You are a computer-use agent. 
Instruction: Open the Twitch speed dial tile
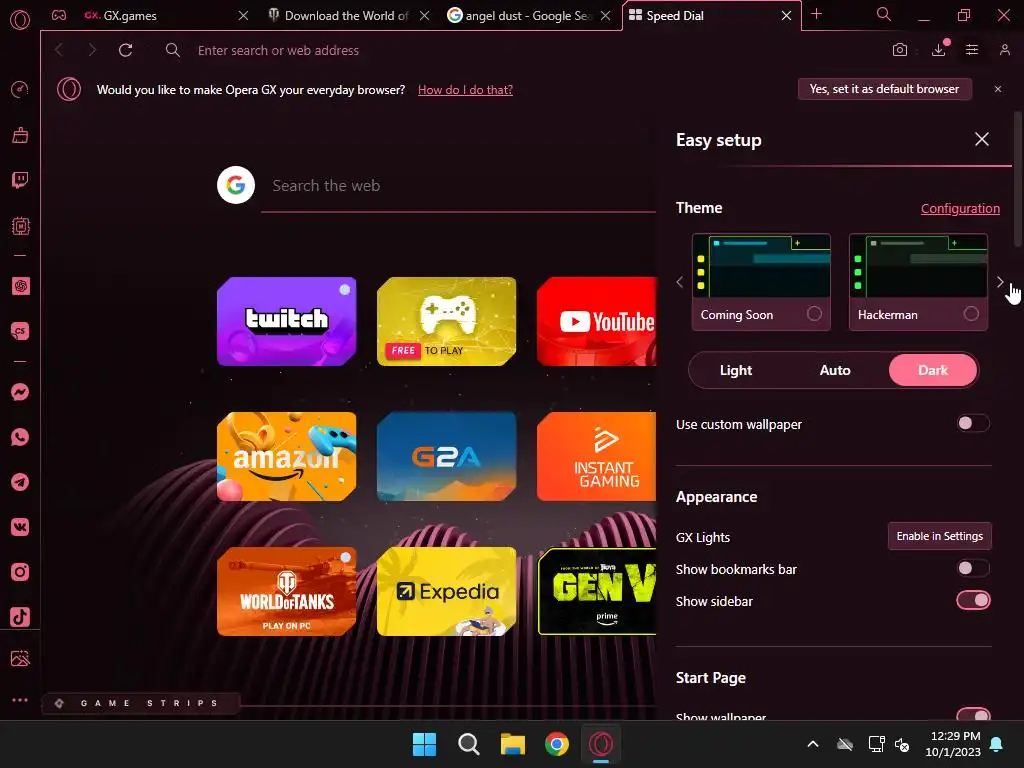(287, 321)
